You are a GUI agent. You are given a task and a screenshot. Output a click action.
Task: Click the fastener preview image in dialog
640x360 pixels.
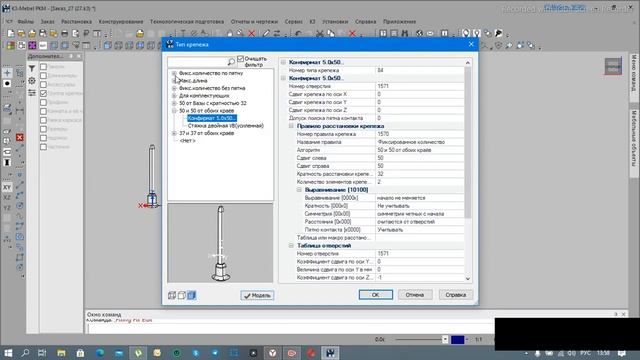(x=220, y=243)
